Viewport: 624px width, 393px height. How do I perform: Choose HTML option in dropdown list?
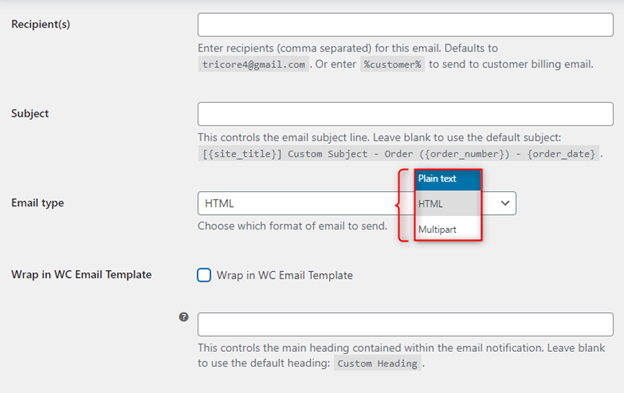pyautogui.click(x=448, y=204)
